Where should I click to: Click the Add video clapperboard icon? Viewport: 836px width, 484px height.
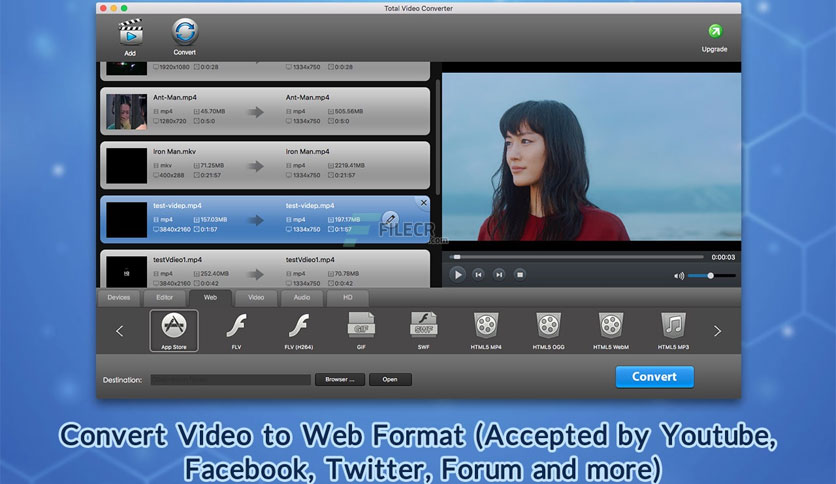[x=130, y=33]
